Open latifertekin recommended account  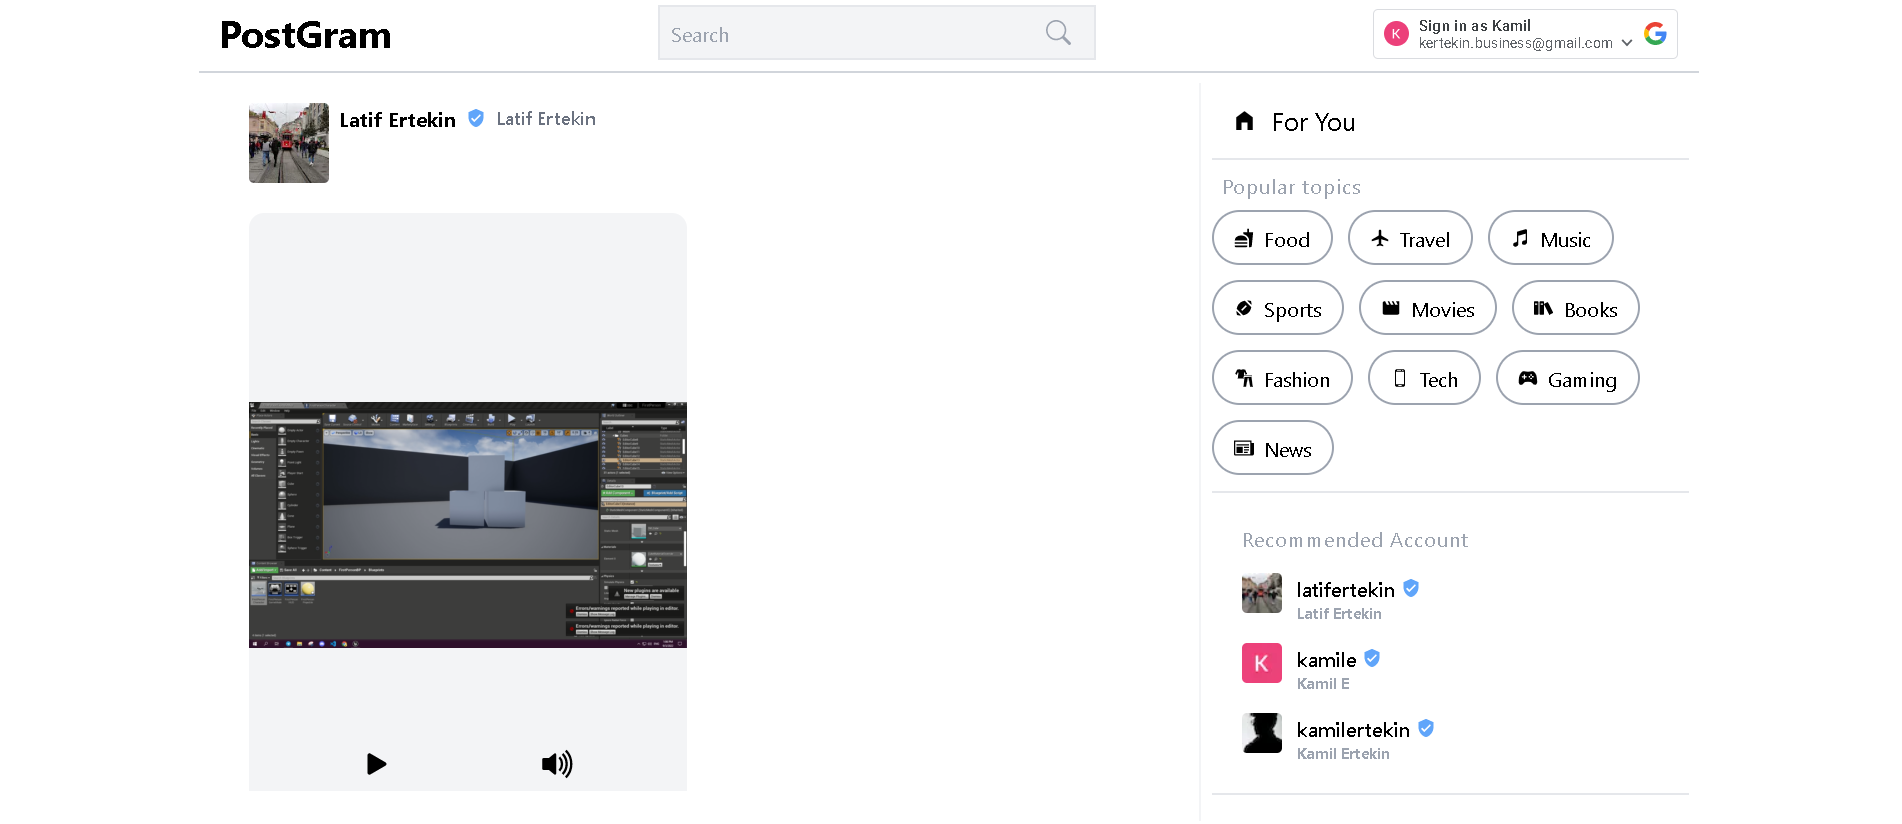click(x=1345, y=590)
